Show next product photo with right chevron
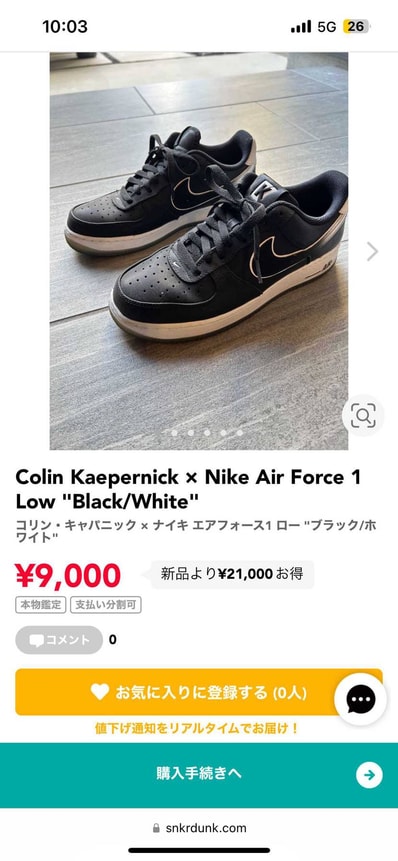The width and height of the screenshot is (398, 861). click(x=373, y=251)
